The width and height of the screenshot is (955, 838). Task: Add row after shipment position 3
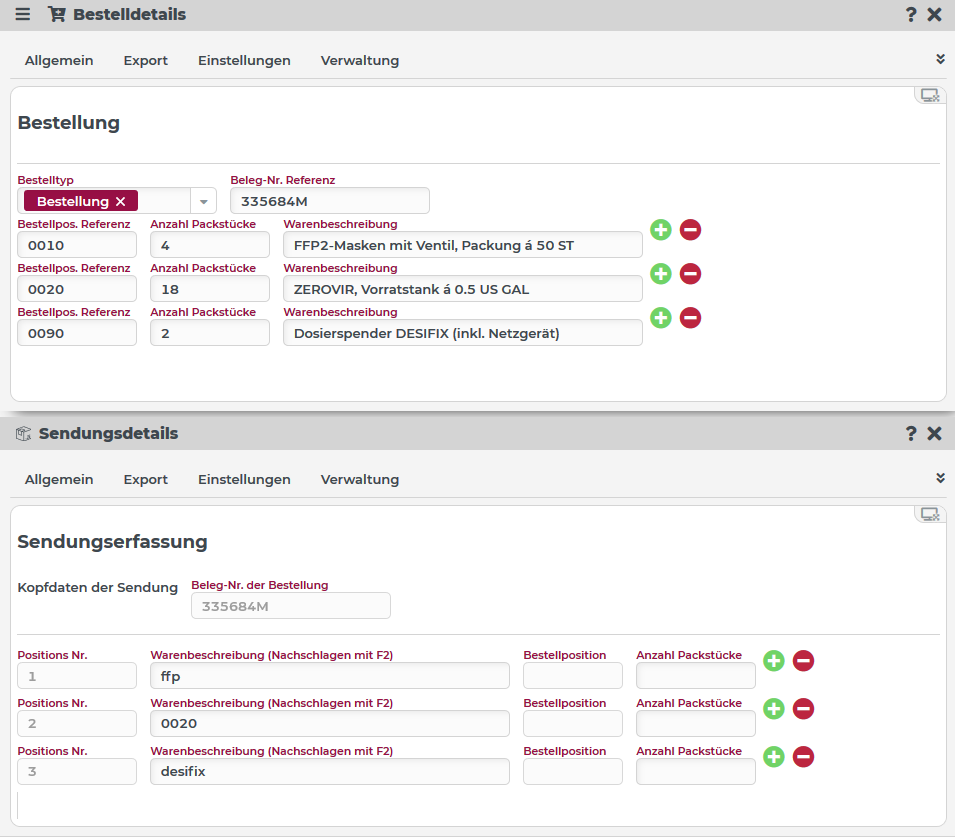773,757
